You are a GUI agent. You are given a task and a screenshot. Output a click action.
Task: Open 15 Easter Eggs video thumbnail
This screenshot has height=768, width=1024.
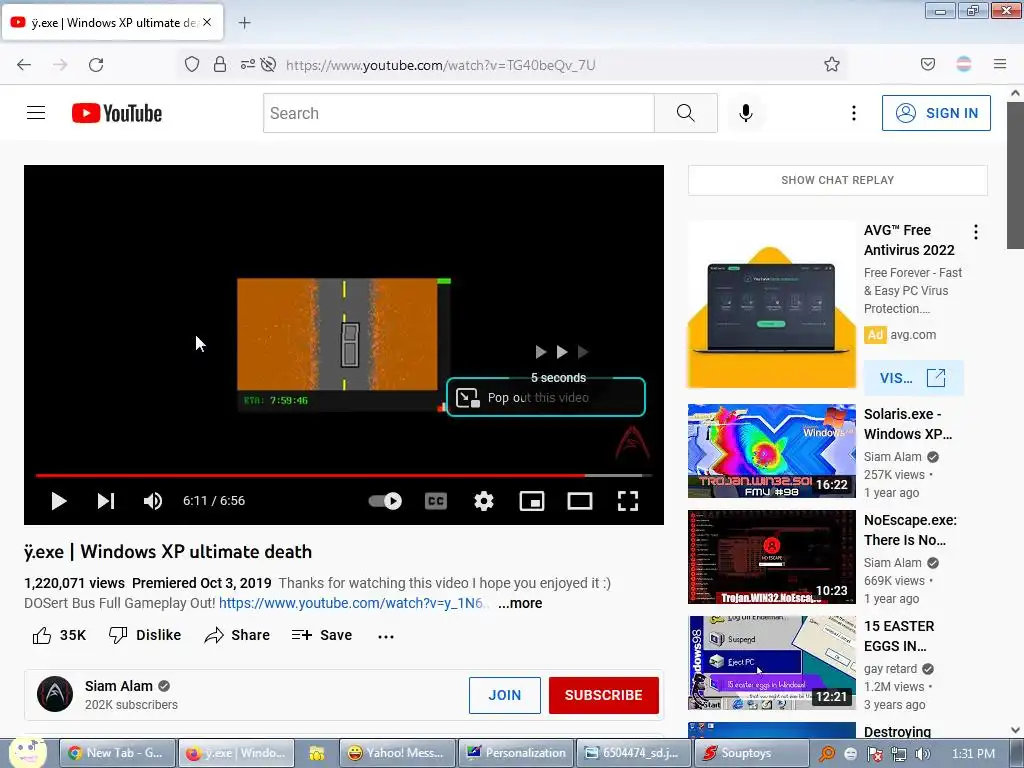click(771, 663)
